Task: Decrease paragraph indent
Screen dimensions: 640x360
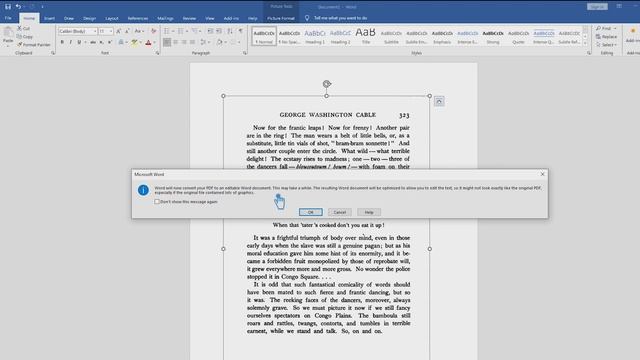Action: tap(210, 31)
